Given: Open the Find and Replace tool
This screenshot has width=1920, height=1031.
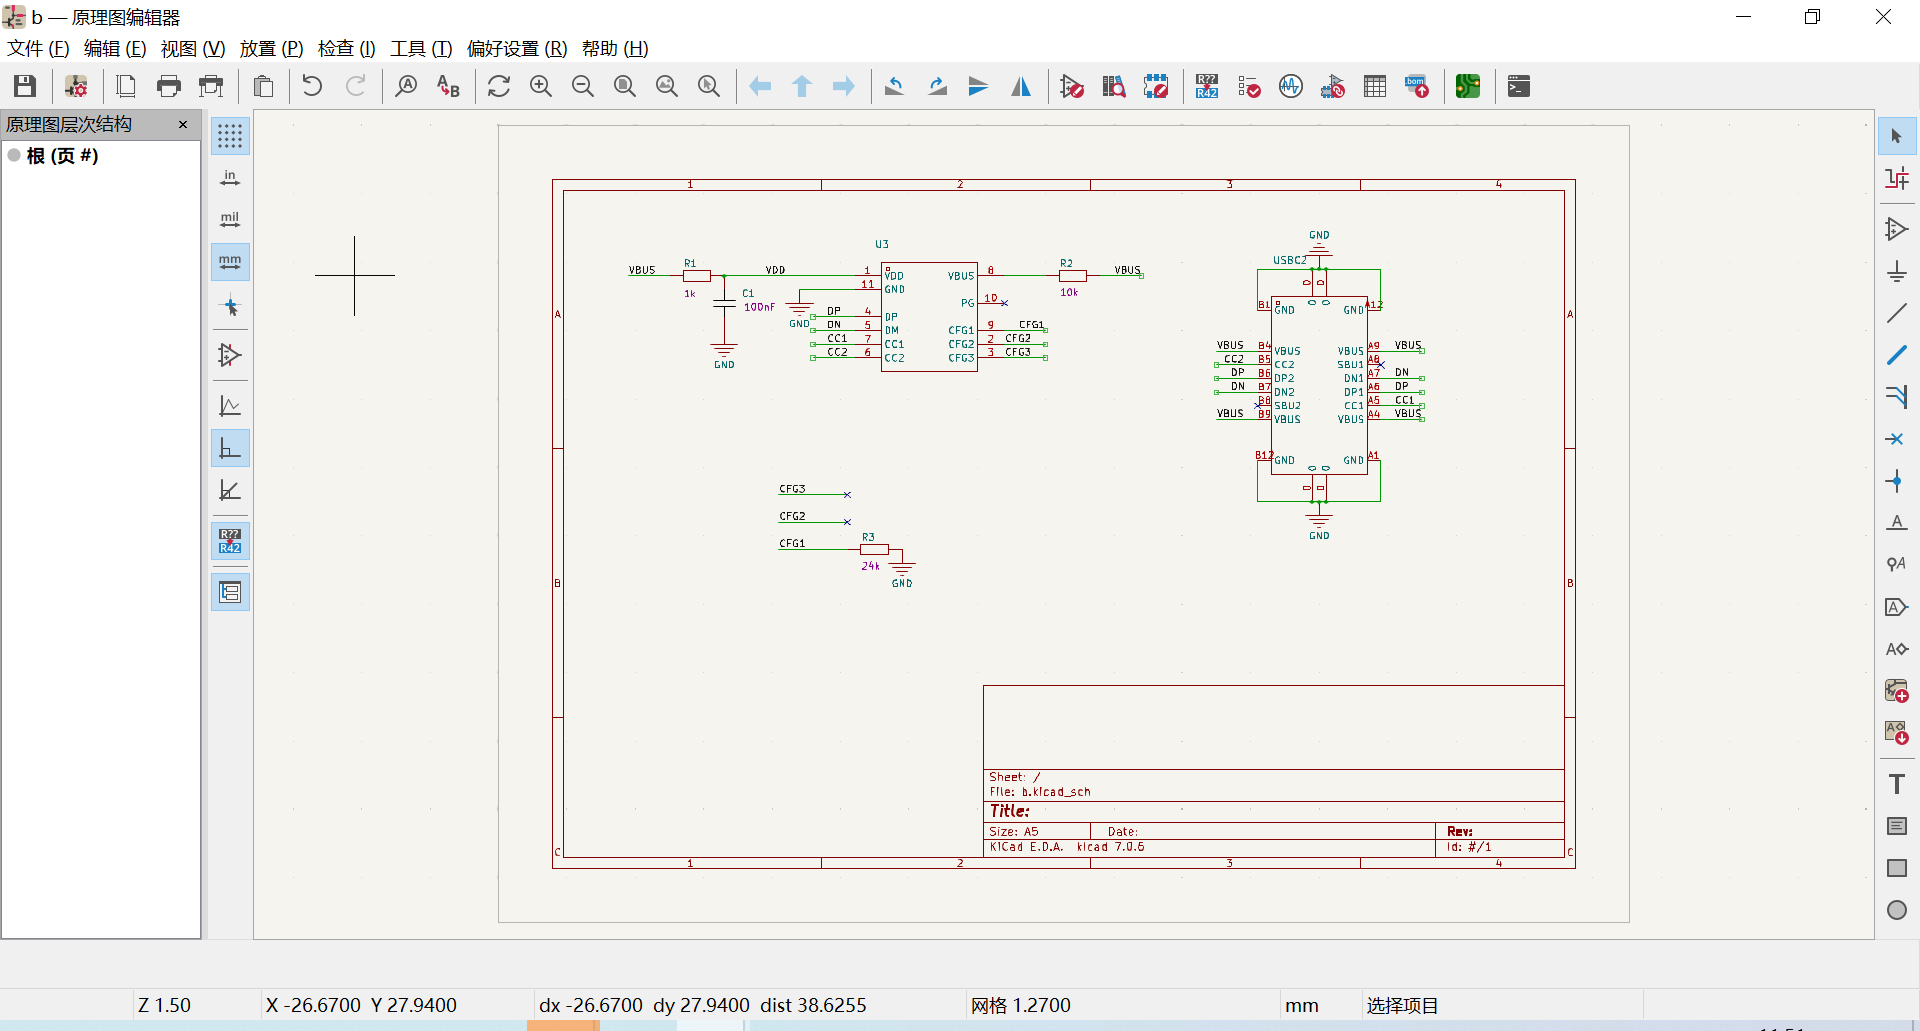Looking at the screenshot, I should (448, 86).
